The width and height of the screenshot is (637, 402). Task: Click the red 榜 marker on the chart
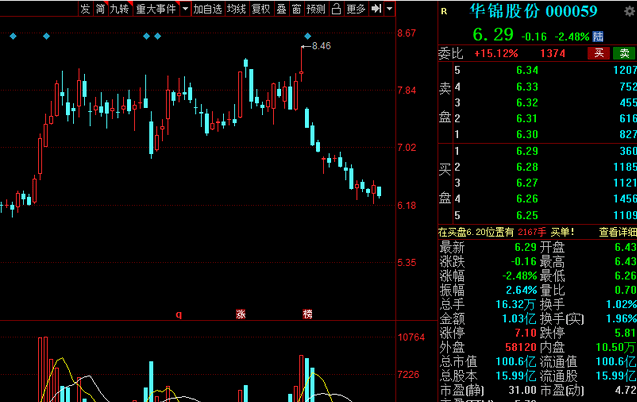(x=308, y=314)
